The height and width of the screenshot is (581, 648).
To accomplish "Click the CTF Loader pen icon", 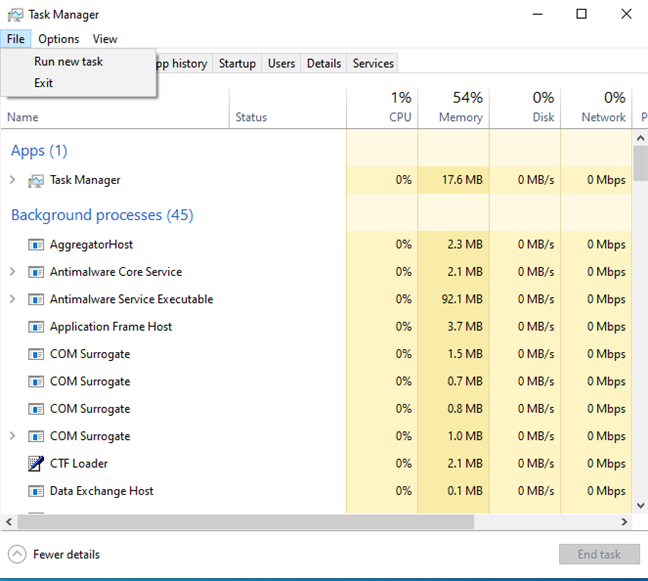I will [36, 464].
